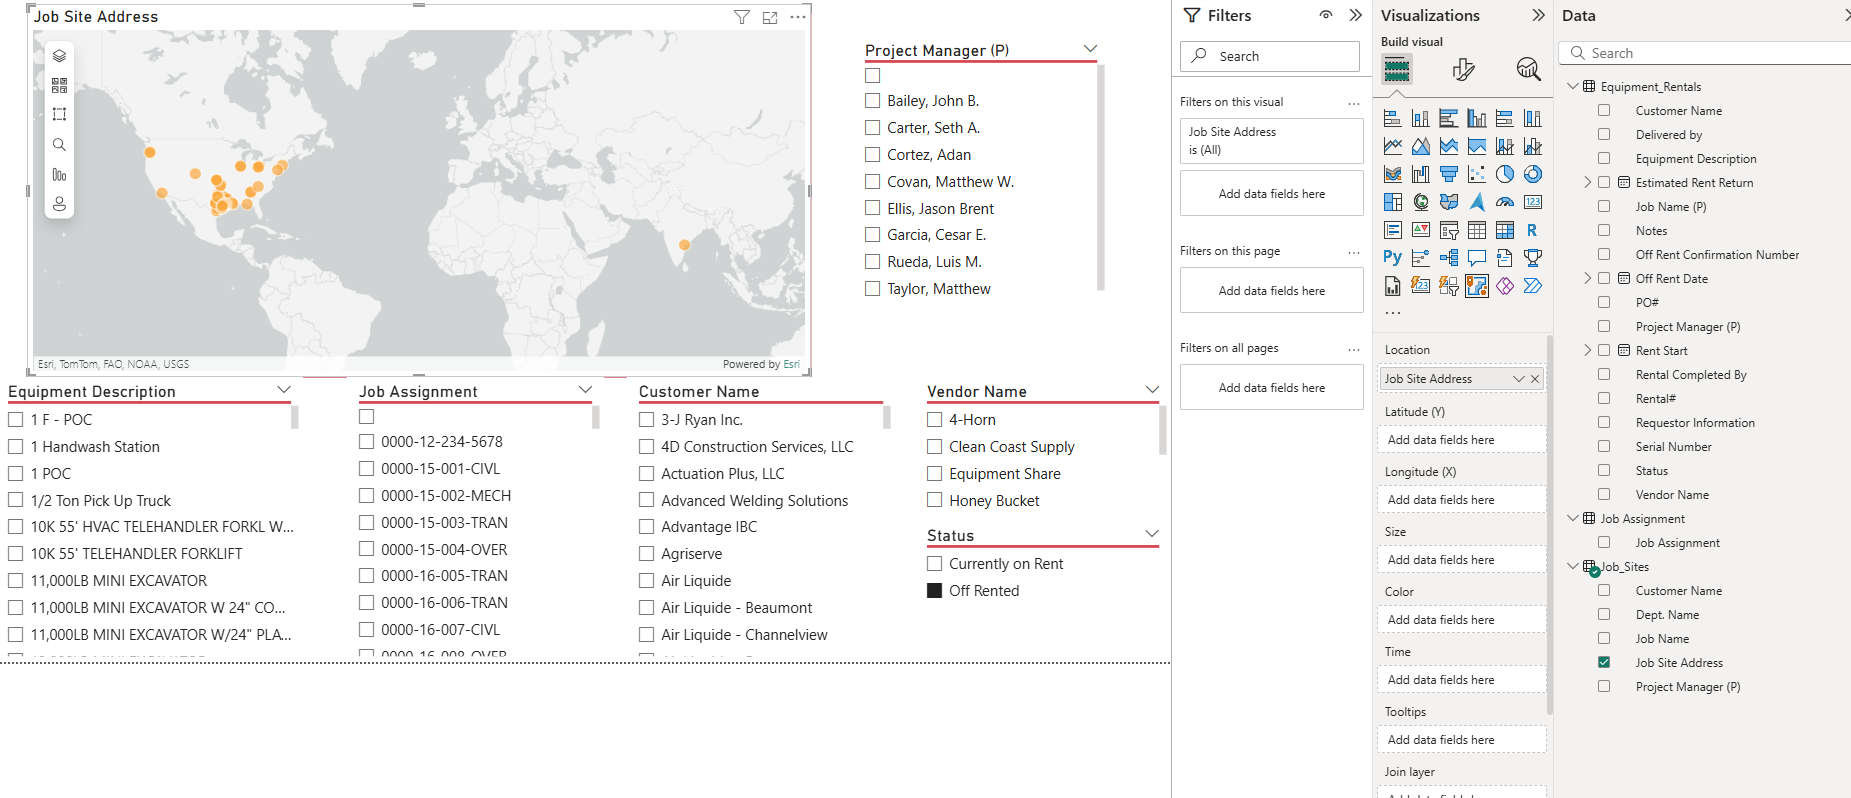
Task: Open focus mode for Job Site Address map
Action: (x=770, y=17)
